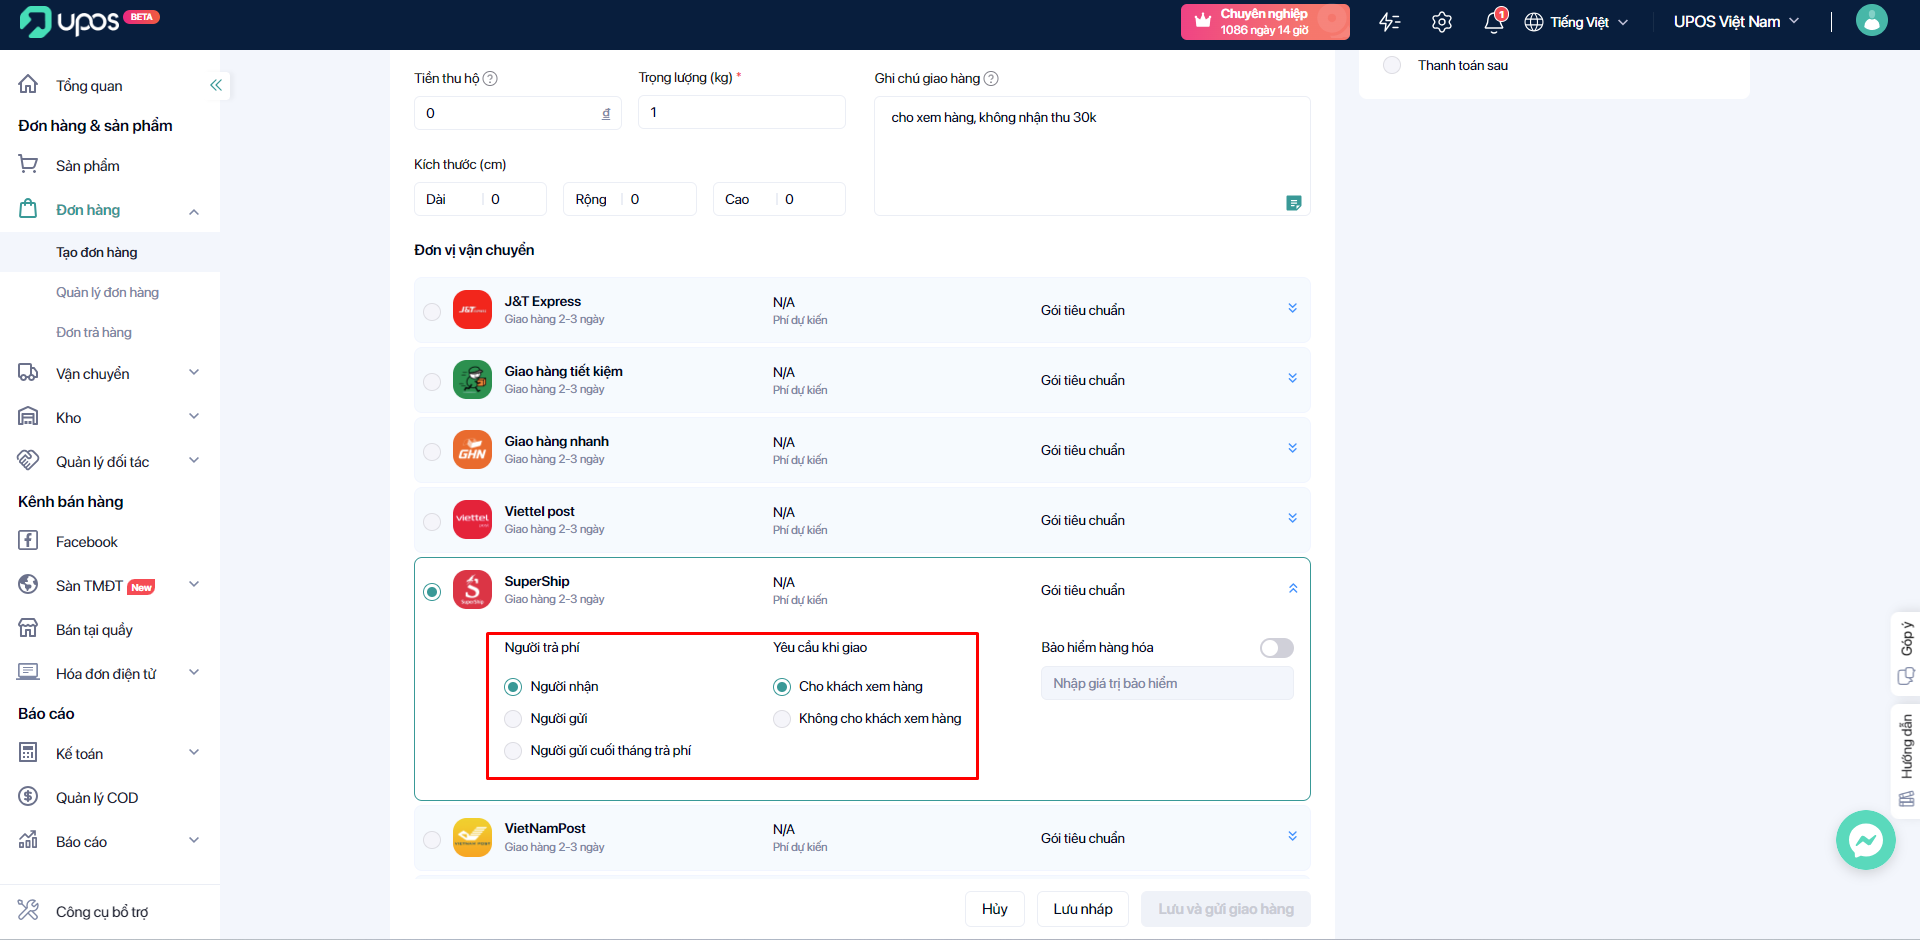This screenshot has width=1920, height=940.
Task: Open Quản lý đơn hàng menu item
Action: [x=107, y=293]
